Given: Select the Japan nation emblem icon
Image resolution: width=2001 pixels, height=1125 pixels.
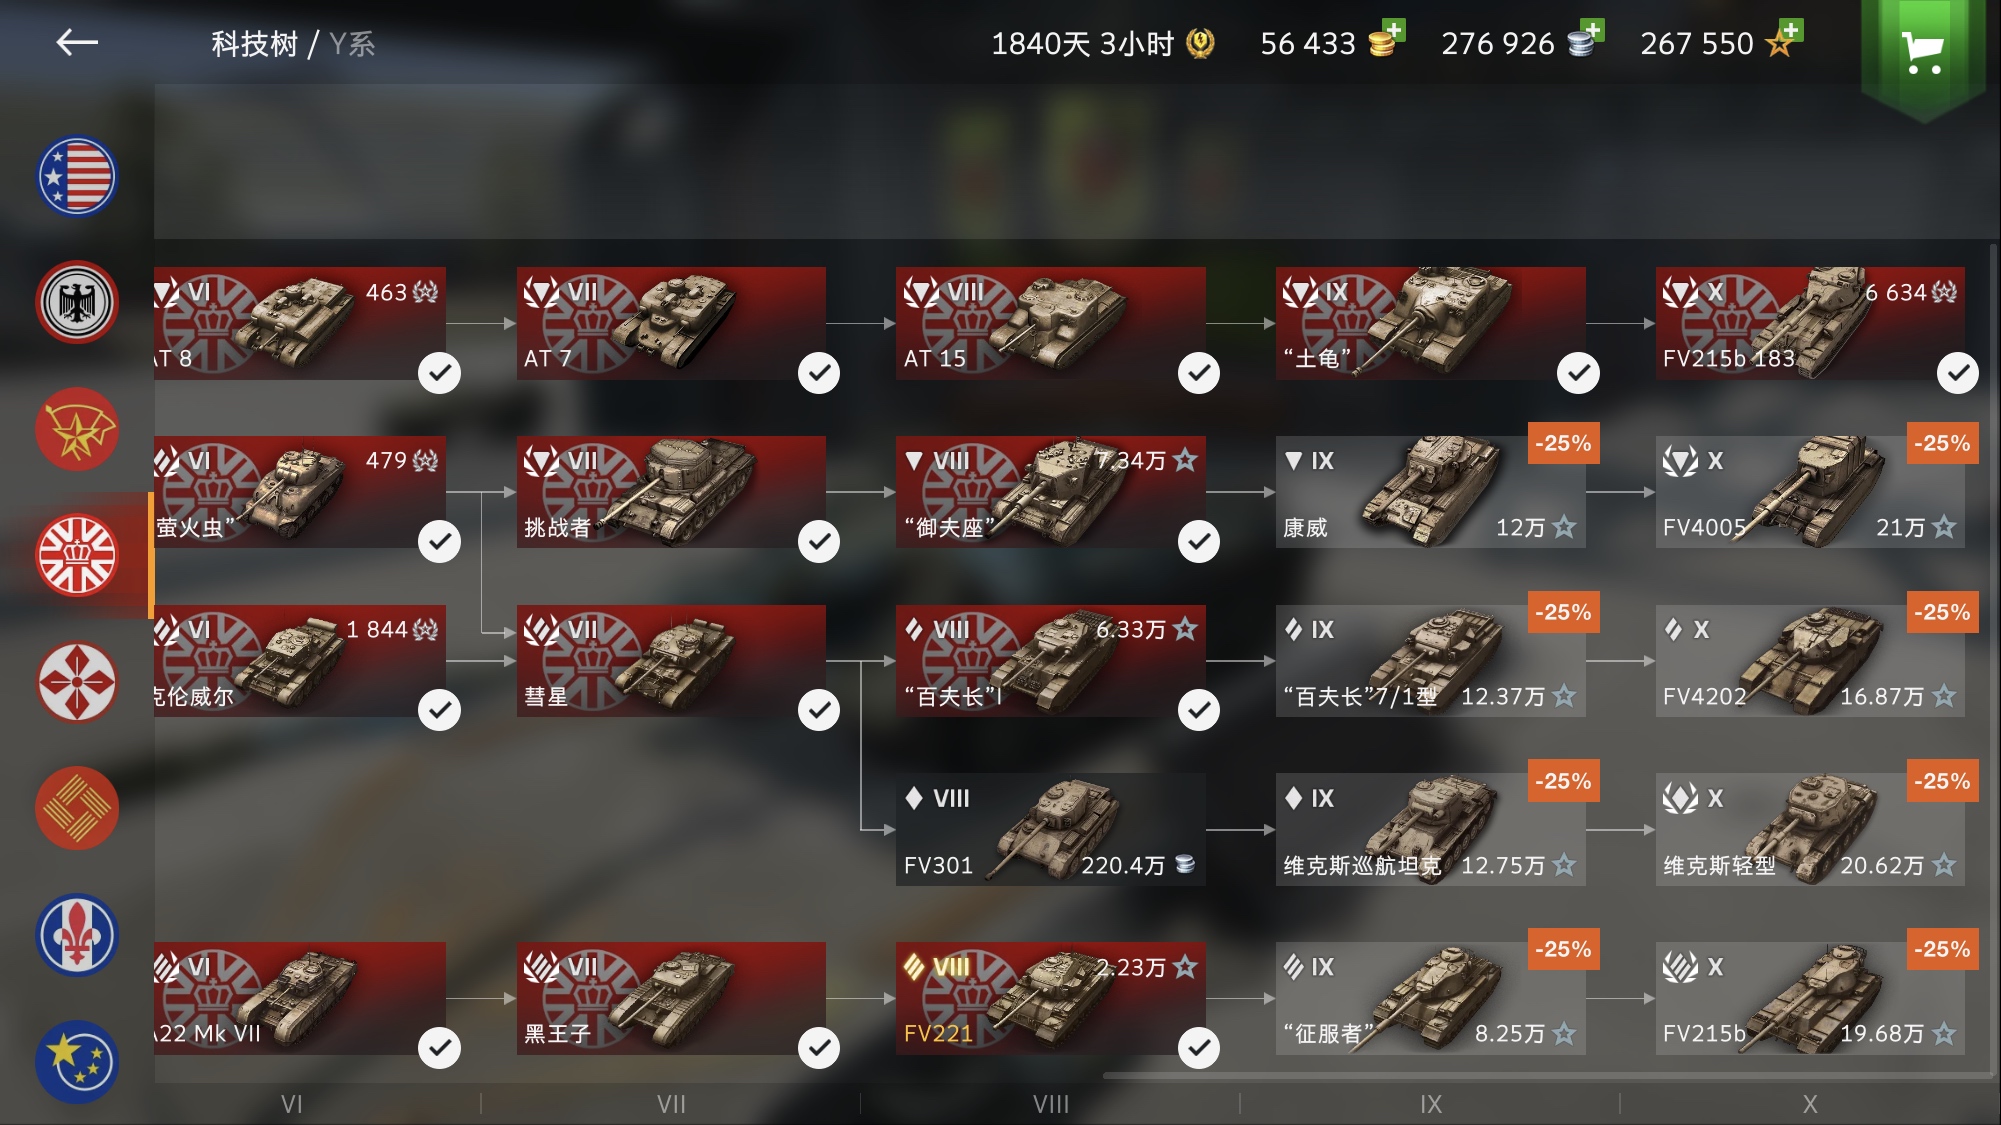Looking at the screenshot, I should tap(77, 682).
